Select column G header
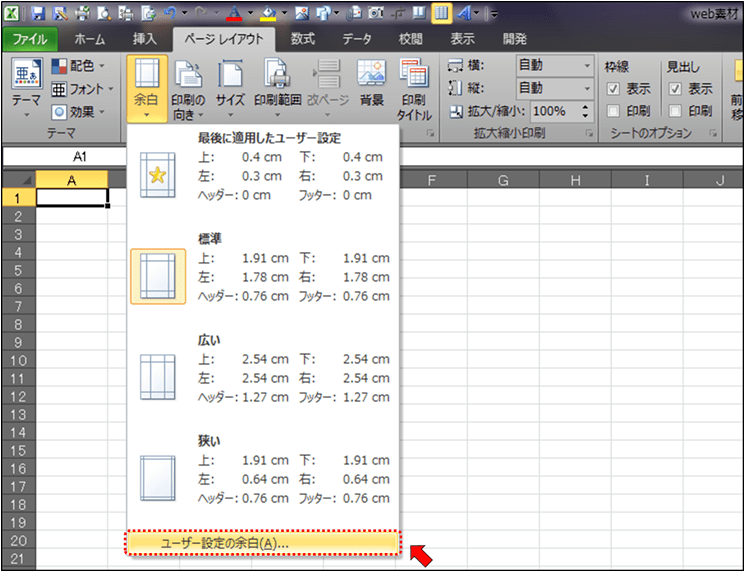The image size is (745, 572). coord(503,181)
